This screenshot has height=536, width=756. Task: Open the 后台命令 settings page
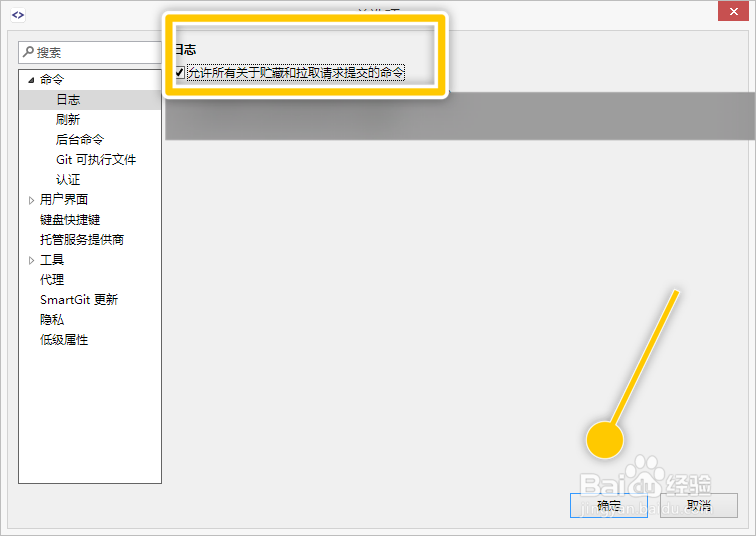80,140
